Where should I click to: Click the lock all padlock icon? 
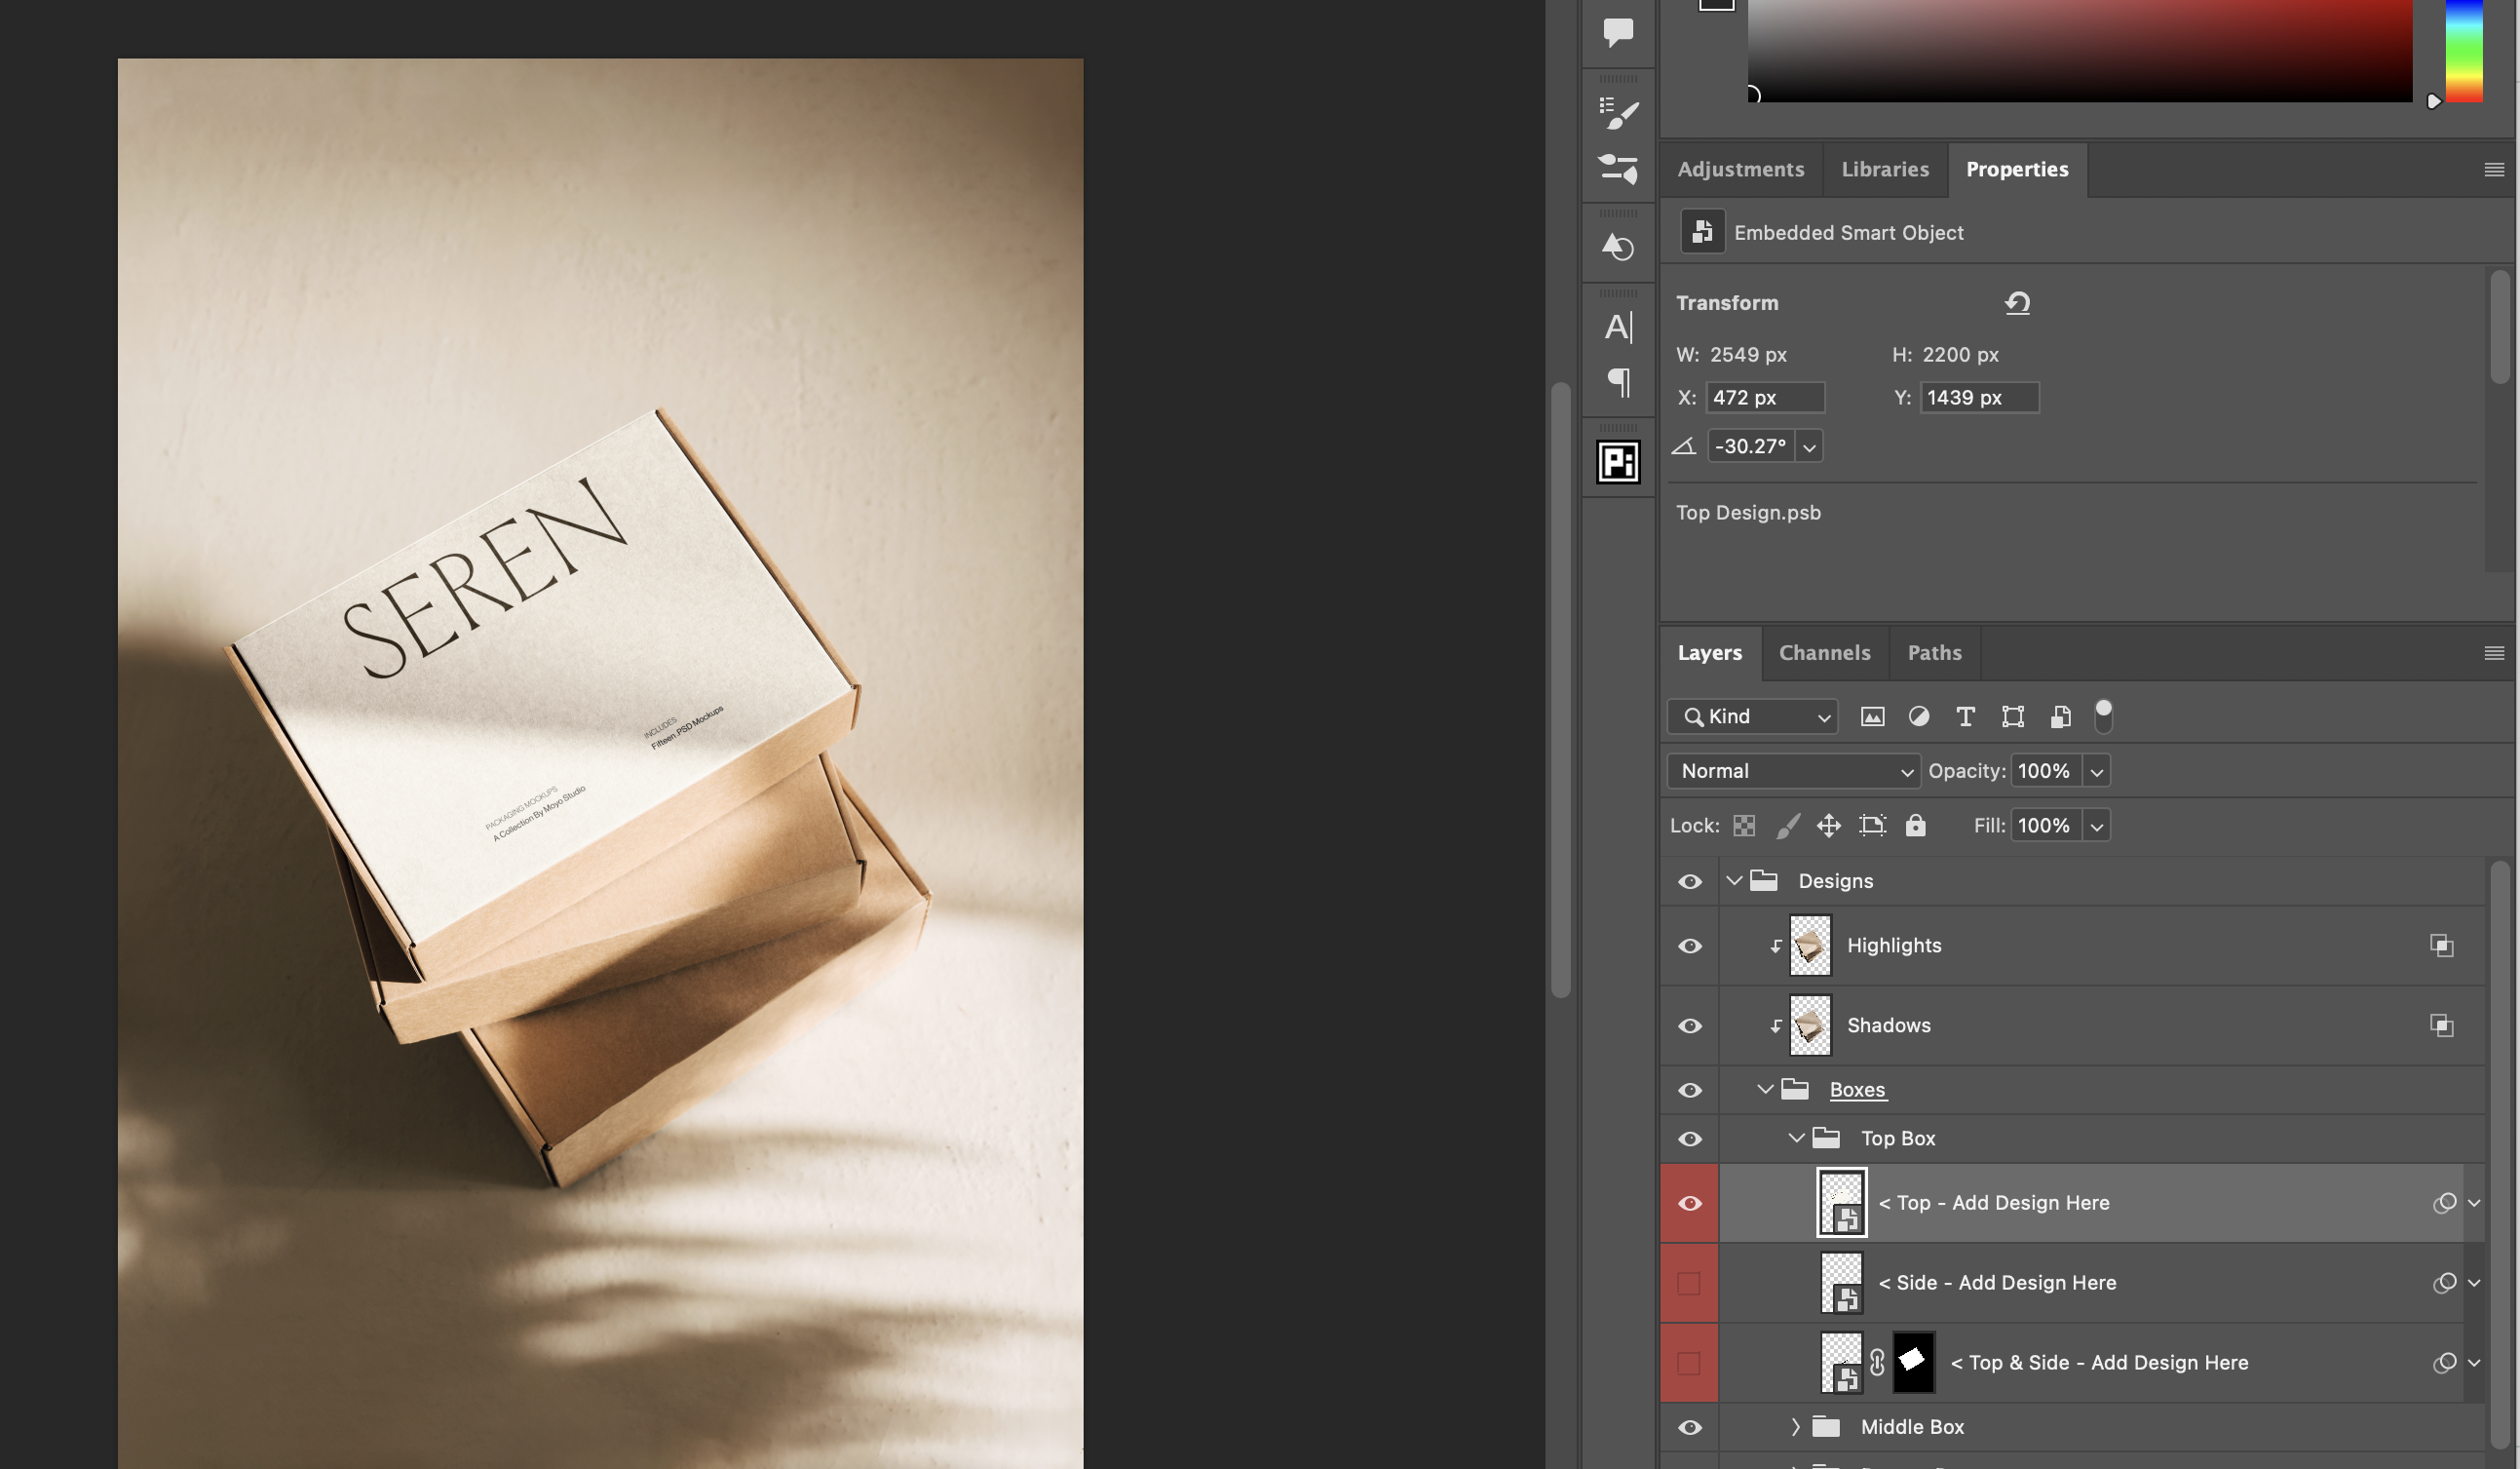(x=1914, y=825)
